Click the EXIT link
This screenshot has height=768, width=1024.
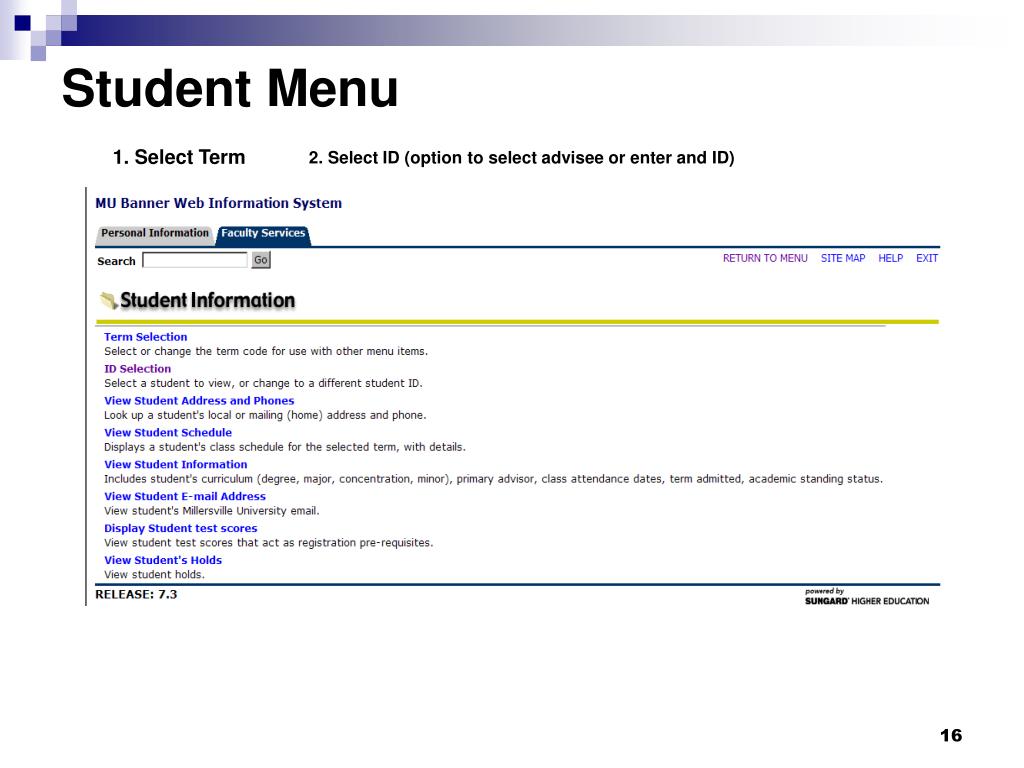click(927, 258)
